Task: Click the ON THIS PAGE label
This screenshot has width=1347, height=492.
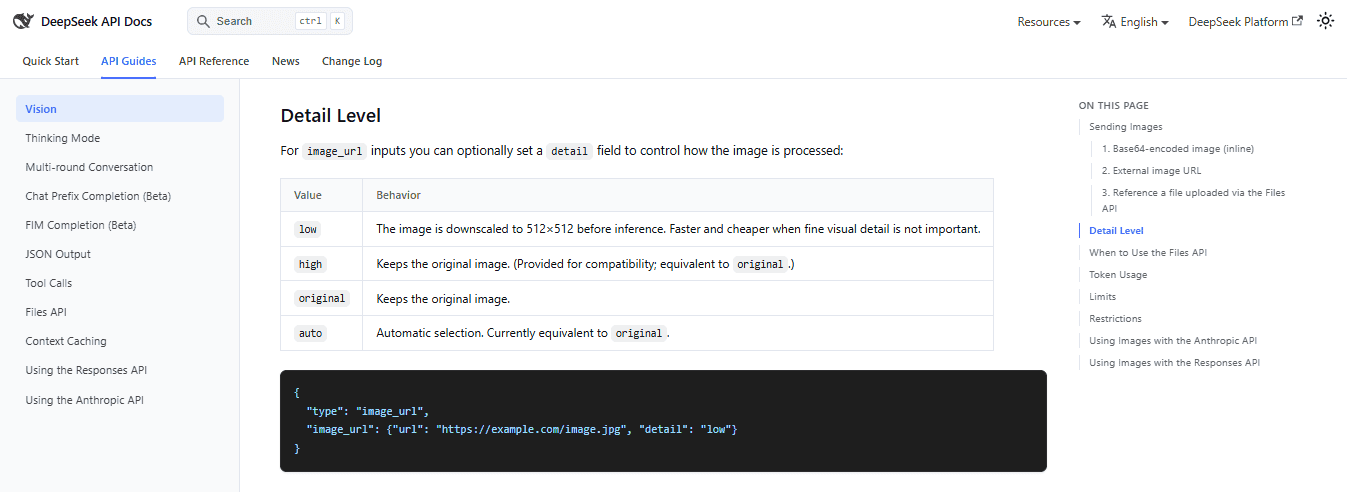Action: [1114, 105]
